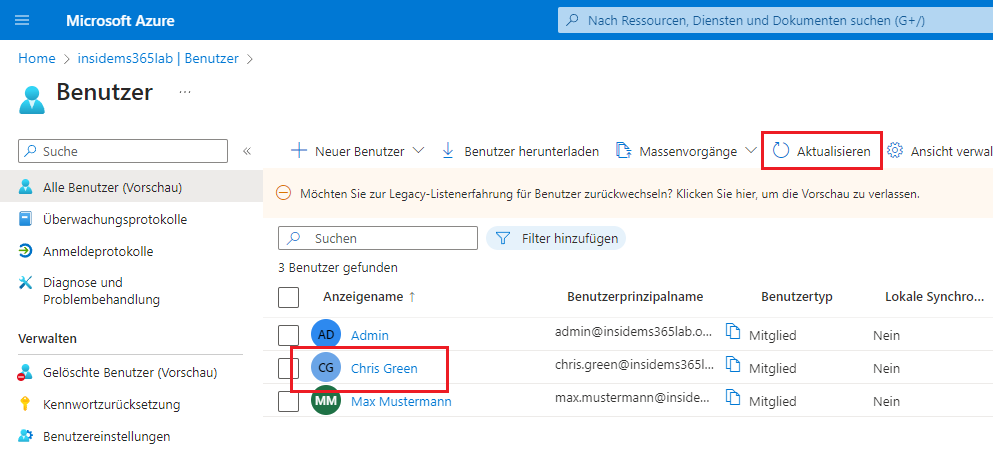Copy Chris Green's user principal name
The height and width of the screenshot is (456, 993).
tap(733, 367)
